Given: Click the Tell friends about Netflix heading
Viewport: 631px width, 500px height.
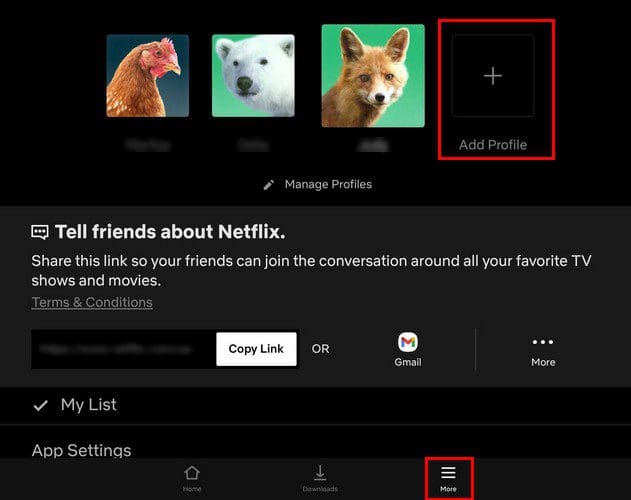Looking at the screenshot, I should pyautogui.click(x=170, y=232).
